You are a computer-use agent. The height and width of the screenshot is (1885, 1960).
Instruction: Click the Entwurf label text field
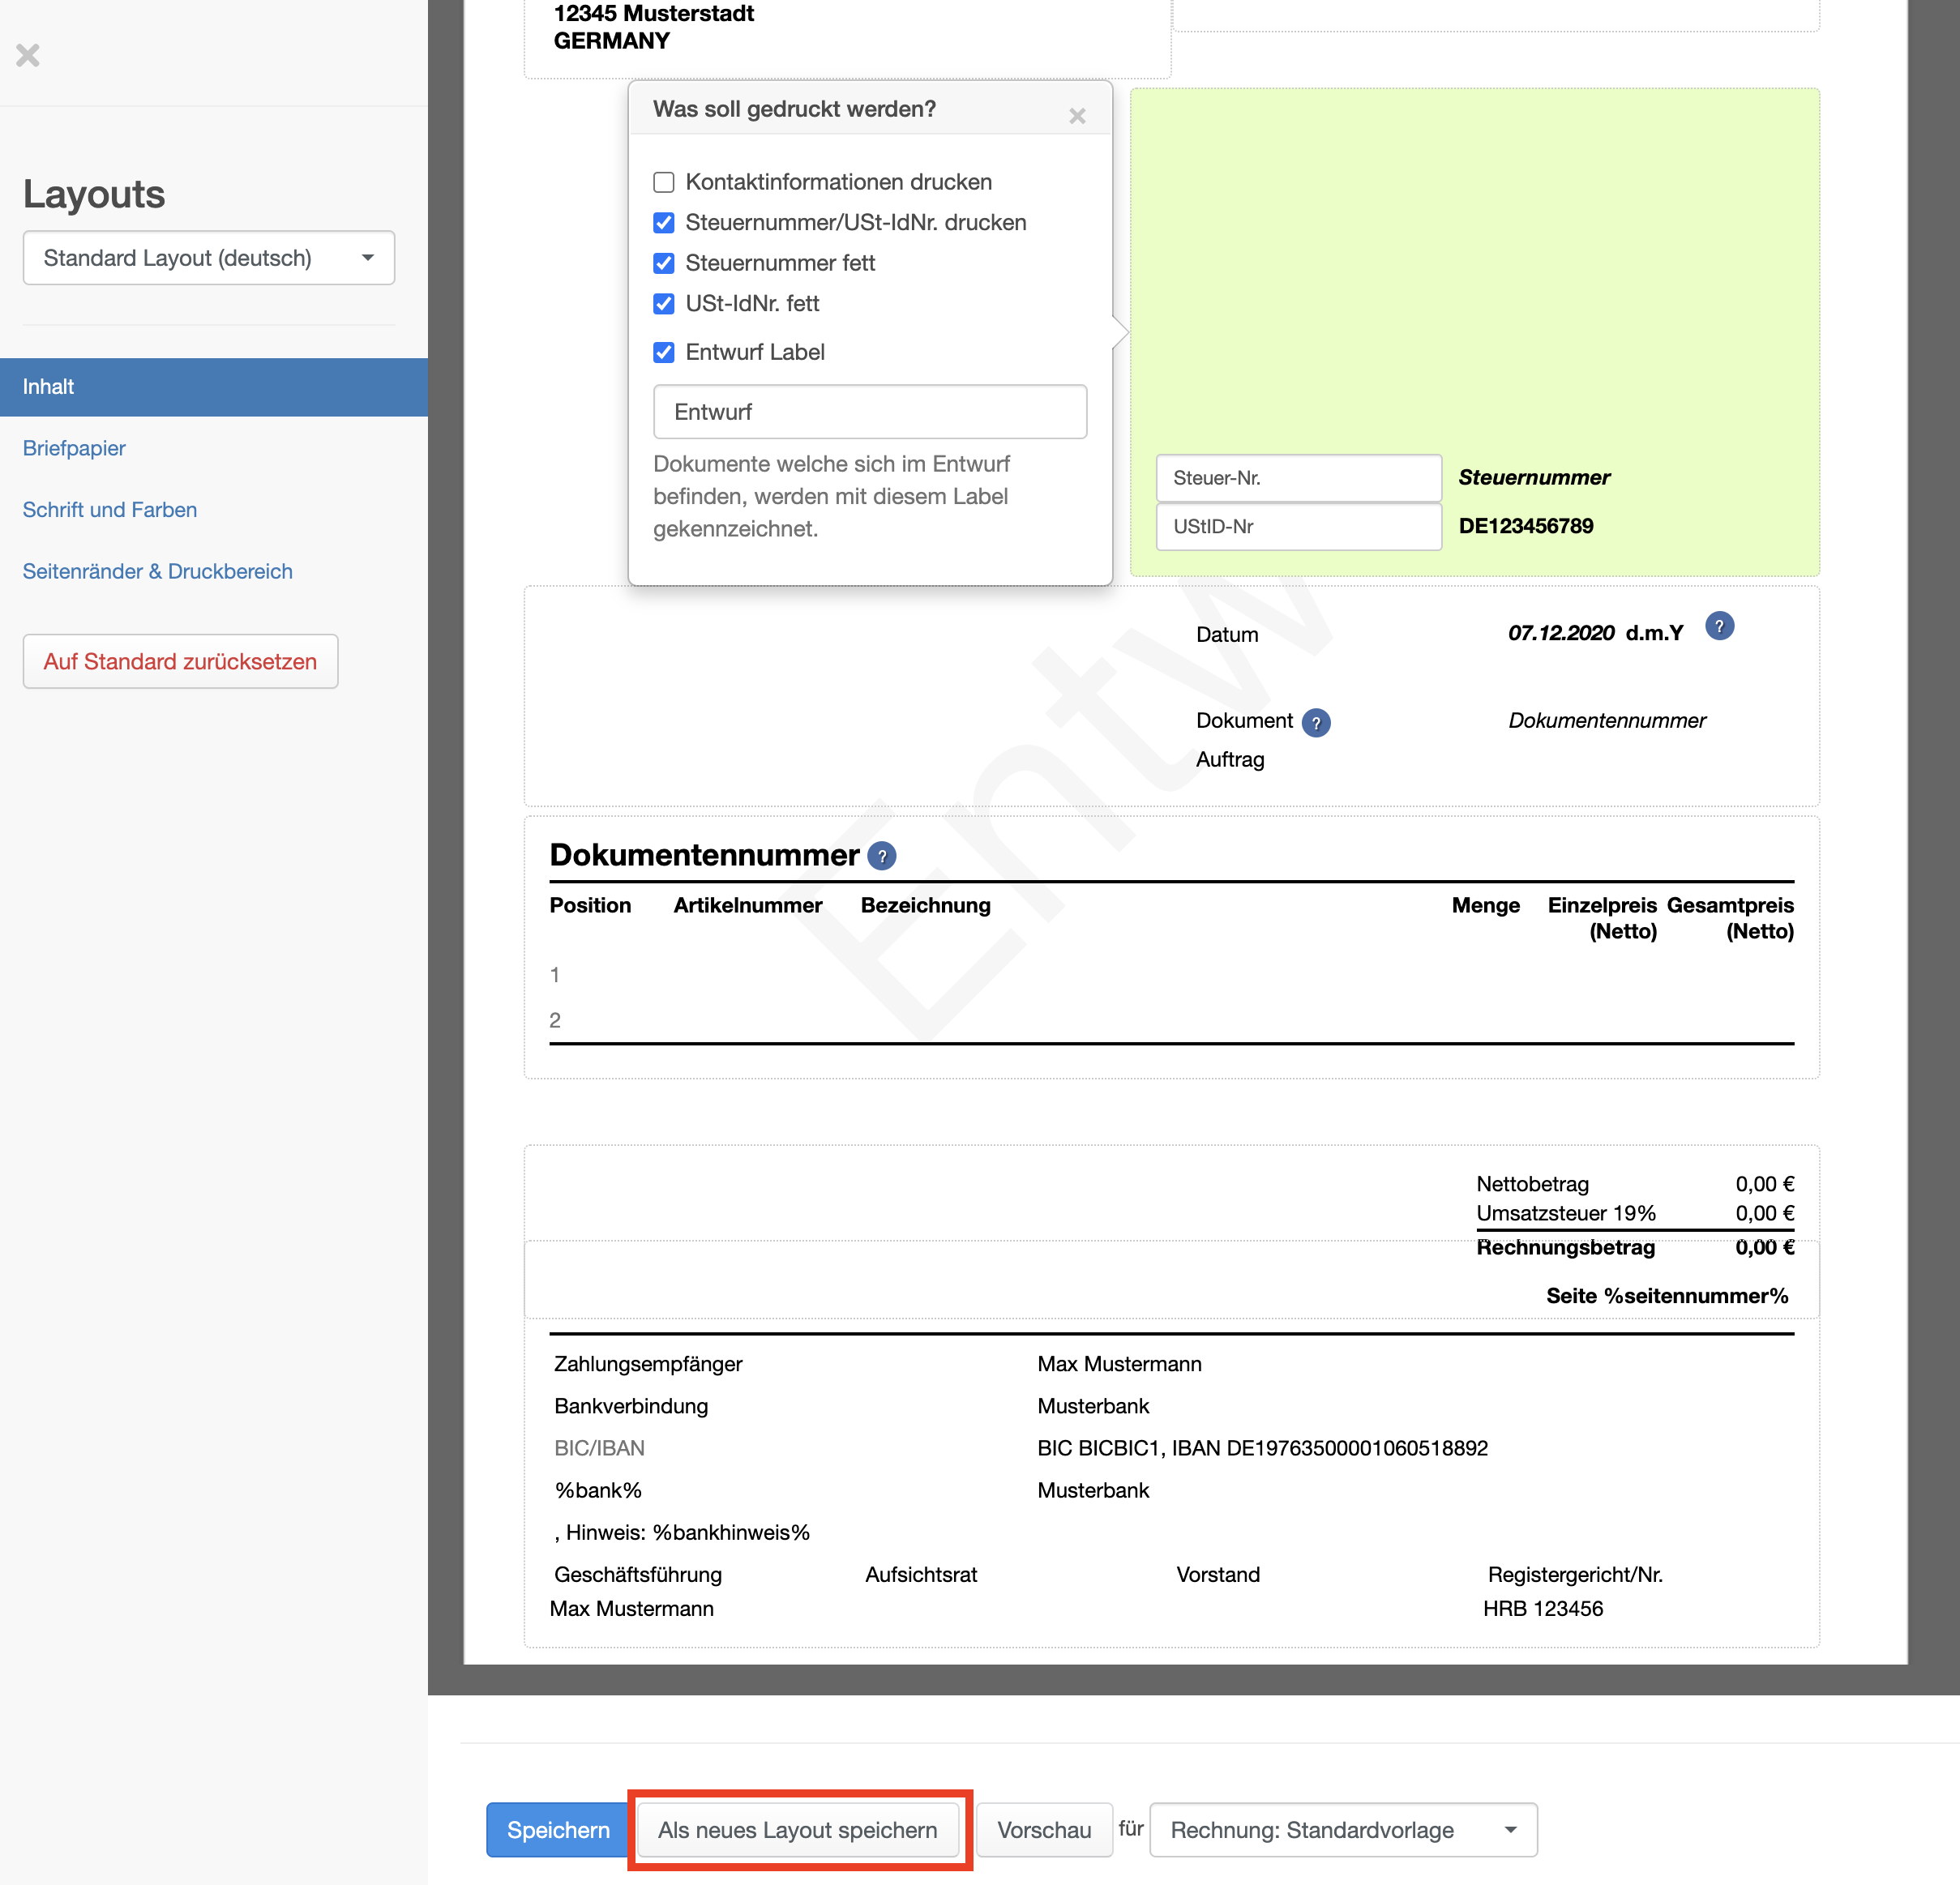870,412
